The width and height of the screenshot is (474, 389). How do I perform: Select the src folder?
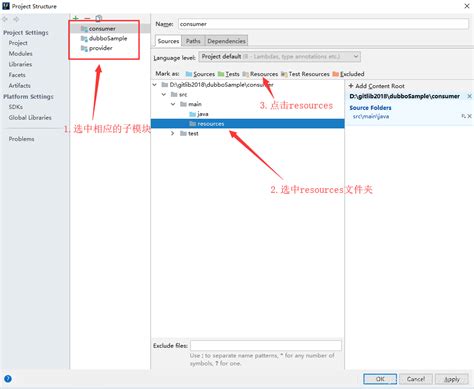[x=179, y=94]
